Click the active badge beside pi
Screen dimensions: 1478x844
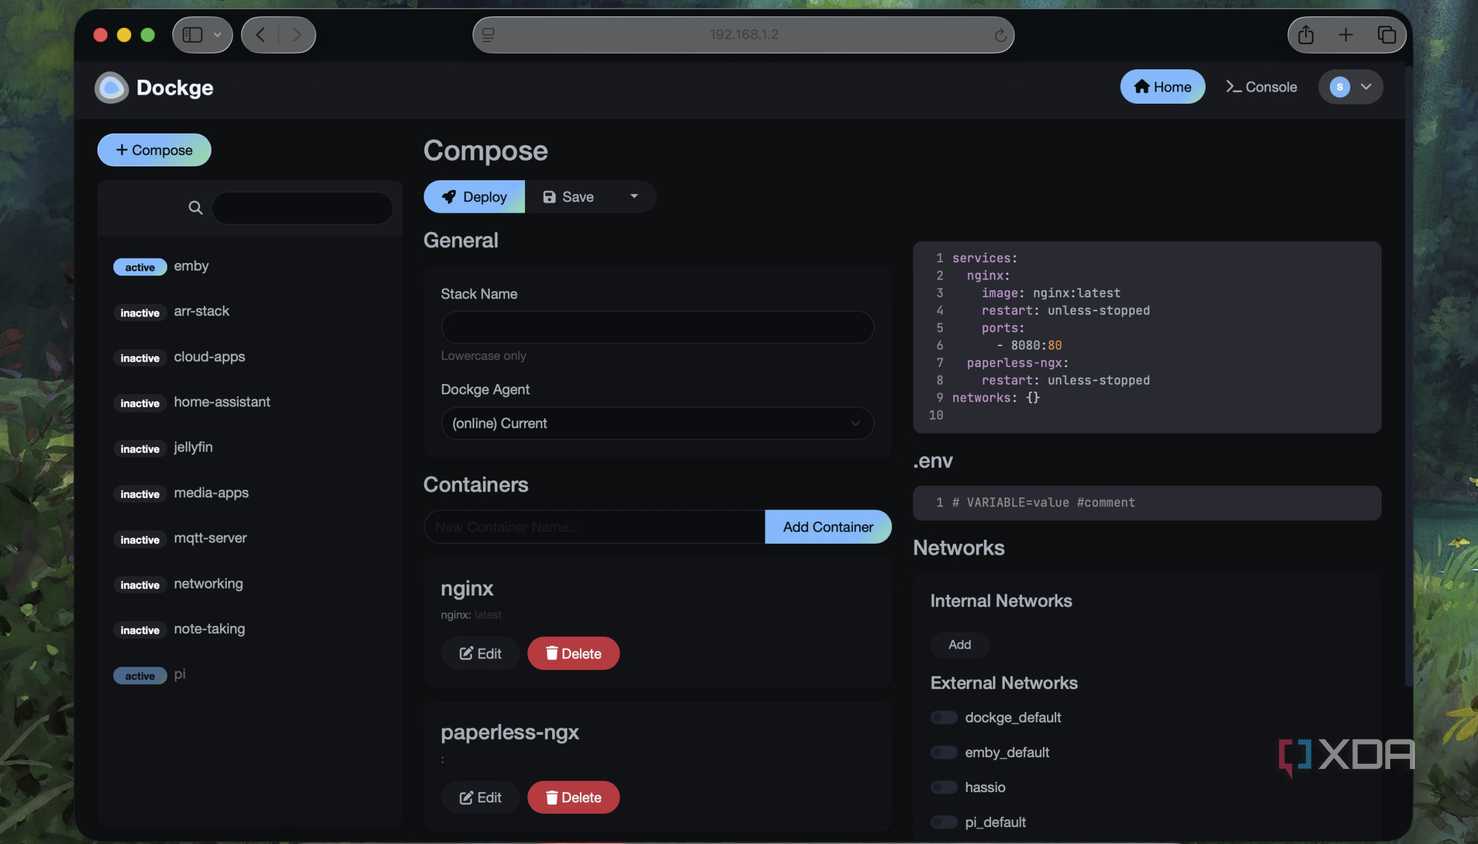click(140, 675)
